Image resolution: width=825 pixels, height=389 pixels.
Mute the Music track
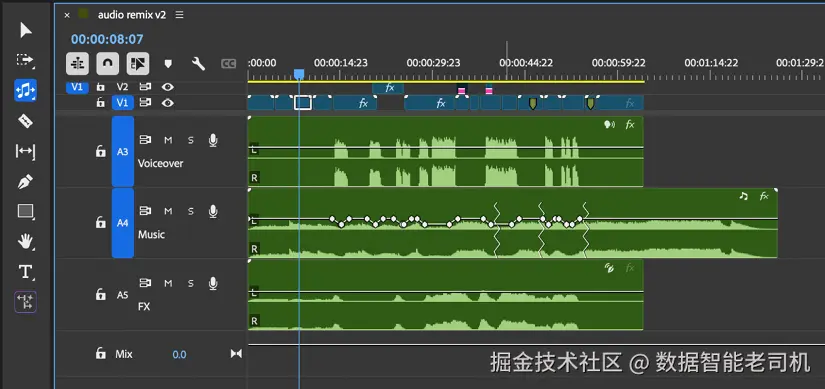coord(168,211)
